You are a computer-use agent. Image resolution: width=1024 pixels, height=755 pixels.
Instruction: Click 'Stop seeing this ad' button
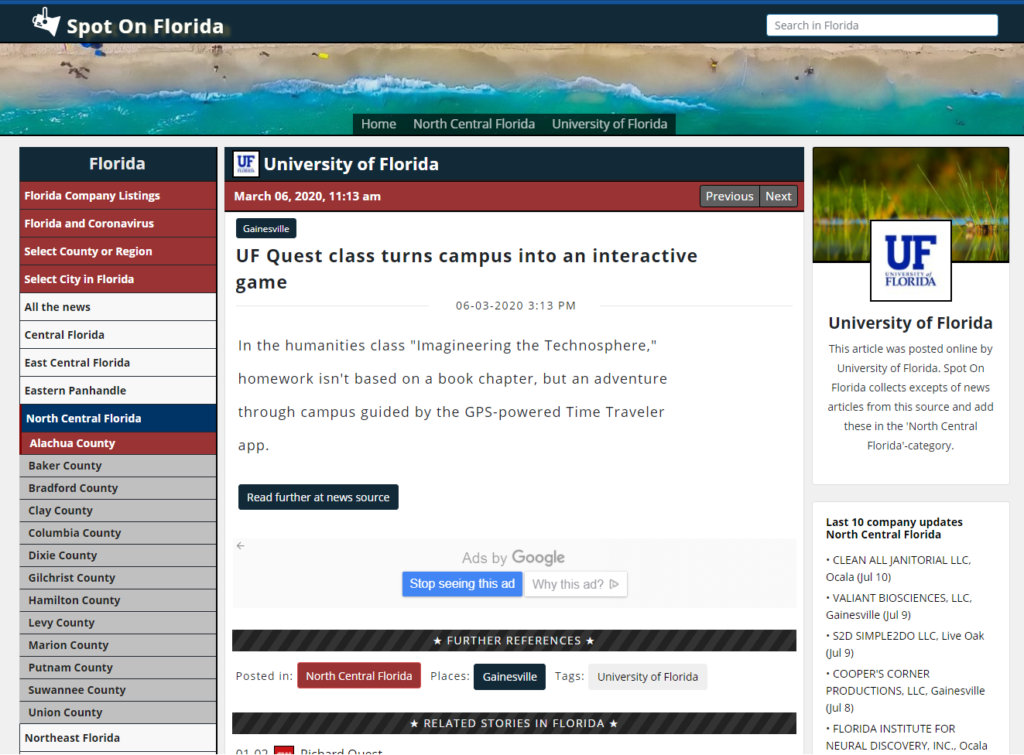tap(462, 584)
